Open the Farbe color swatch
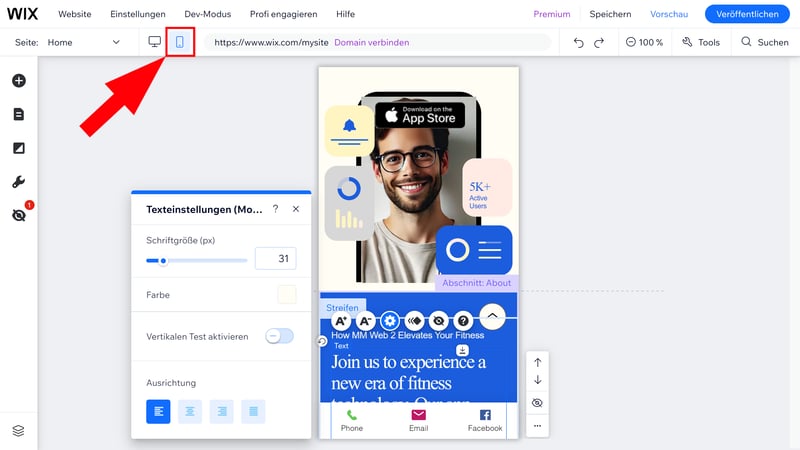 coord(287,294)
